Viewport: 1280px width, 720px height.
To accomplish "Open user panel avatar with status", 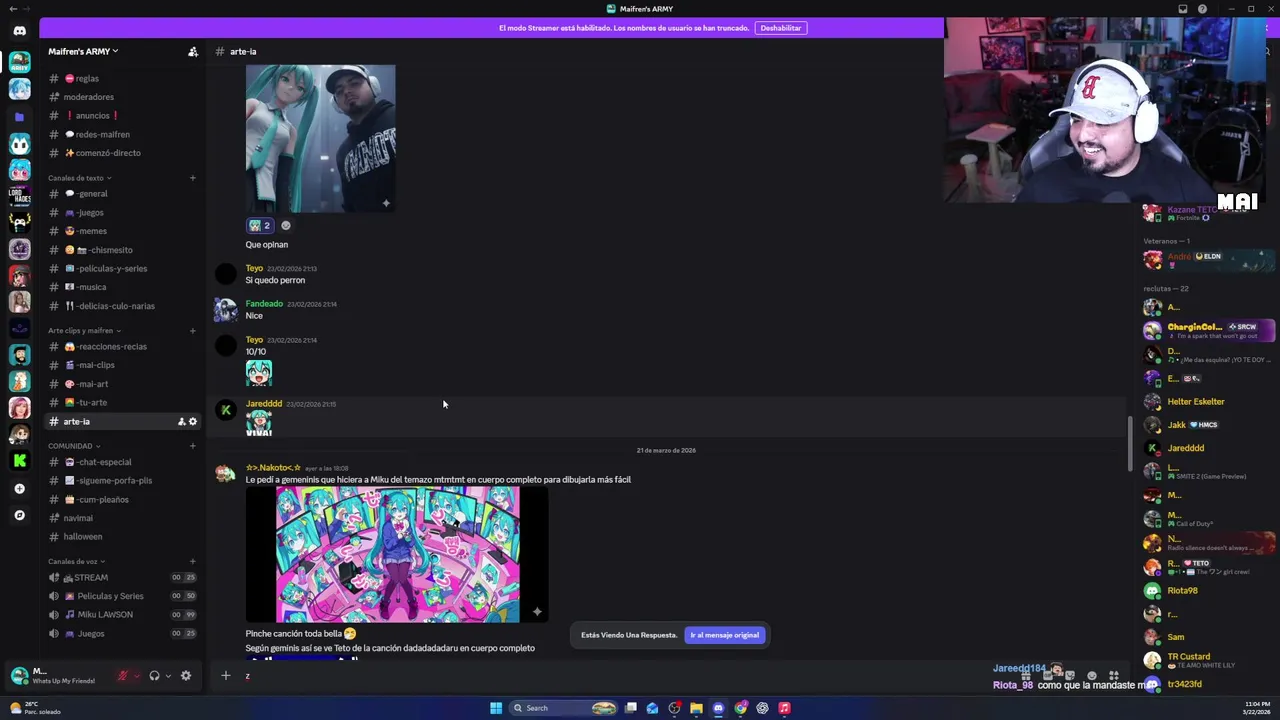I will click(x=18, y=676).
